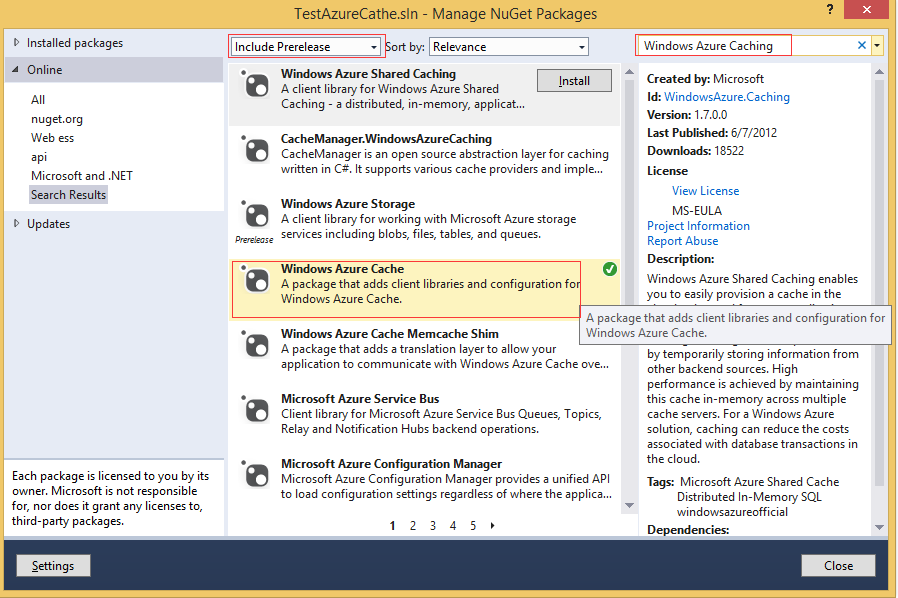Clear the search box with the X icon
Screen dimensions: 898x598
tap(861, 45)
